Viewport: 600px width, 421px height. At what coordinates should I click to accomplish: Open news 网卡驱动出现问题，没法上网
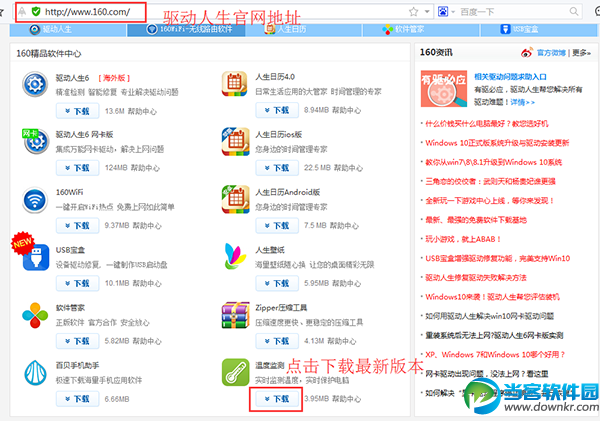click(x=486, y=374)
